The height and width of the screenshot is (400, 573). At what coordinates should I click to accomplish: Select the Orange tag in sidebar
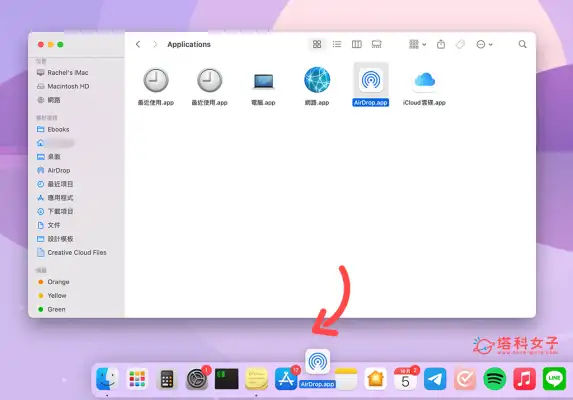tap(53, 282)
